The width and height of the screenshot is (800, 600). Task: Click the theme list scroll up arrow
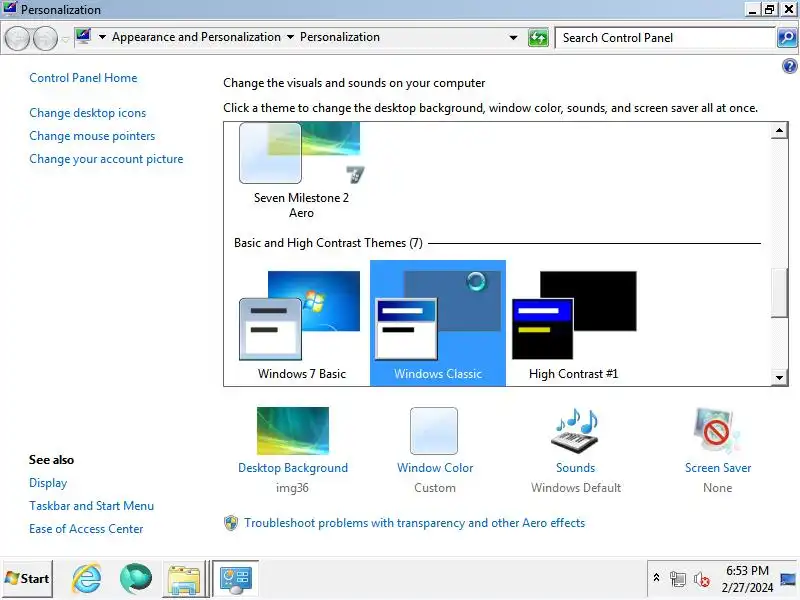(x=779, y=131)
